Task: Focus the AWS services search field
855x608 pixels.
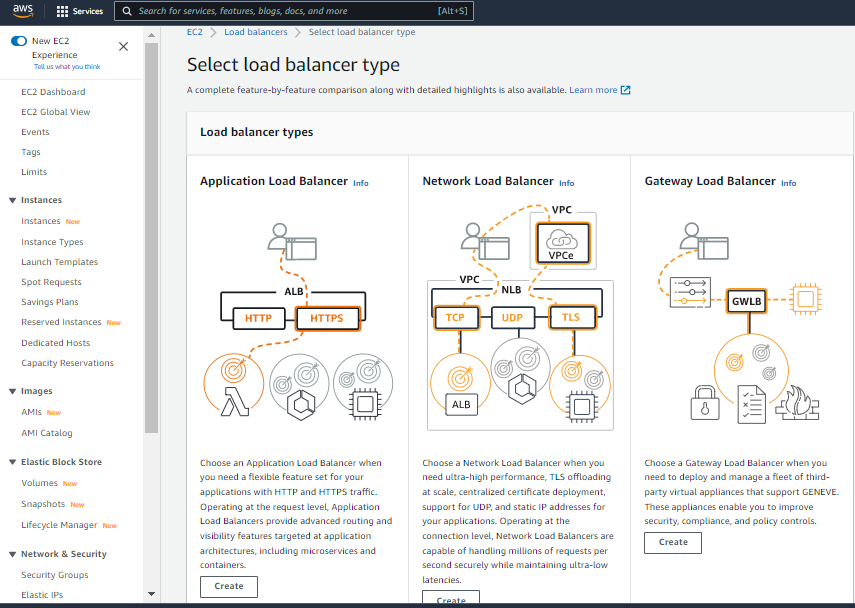Action: (294, 11)
